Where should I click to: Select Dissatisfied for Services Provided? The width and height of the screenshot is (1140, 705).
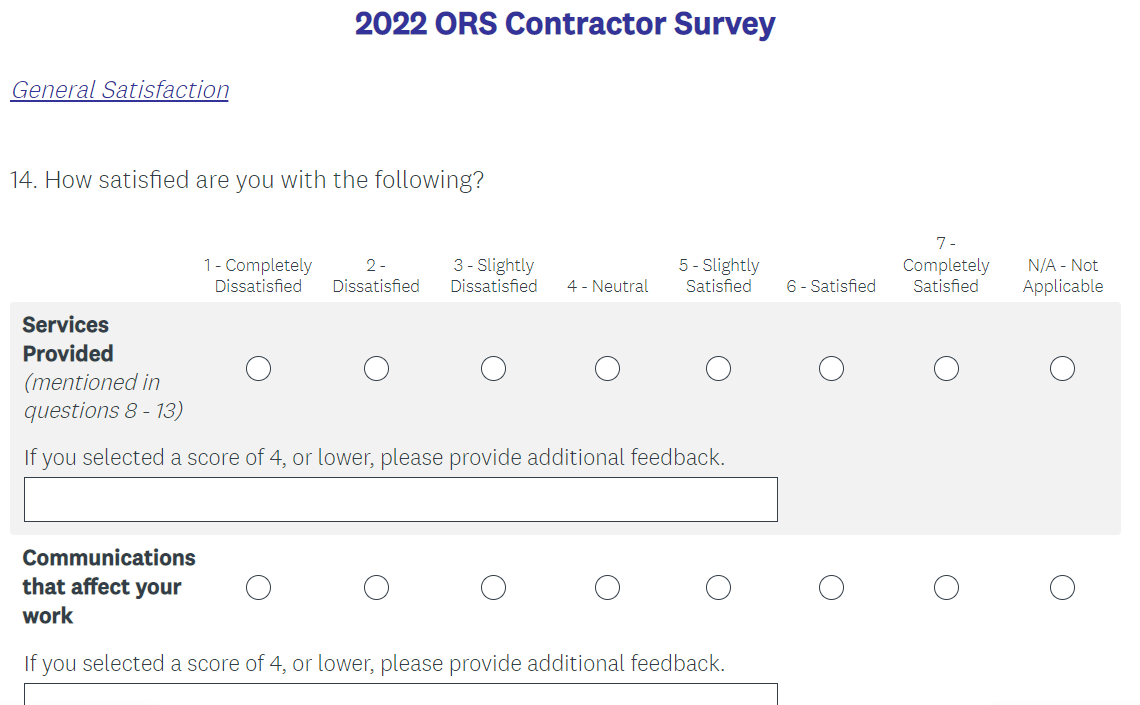pos(376,369)
